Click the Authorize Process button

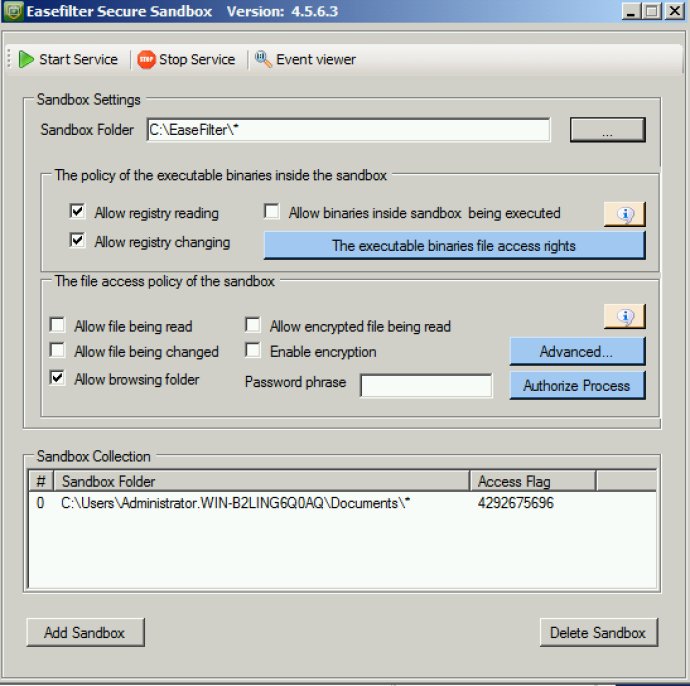[x=577, y=385]
